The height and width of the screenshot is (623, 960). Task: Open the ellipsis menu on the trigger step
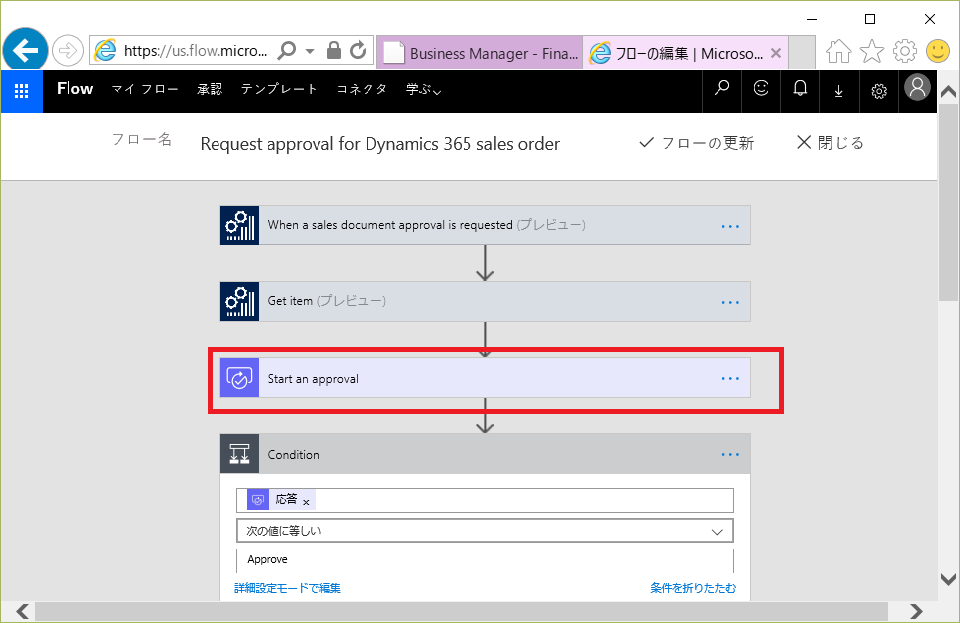(x=730, y=226)
